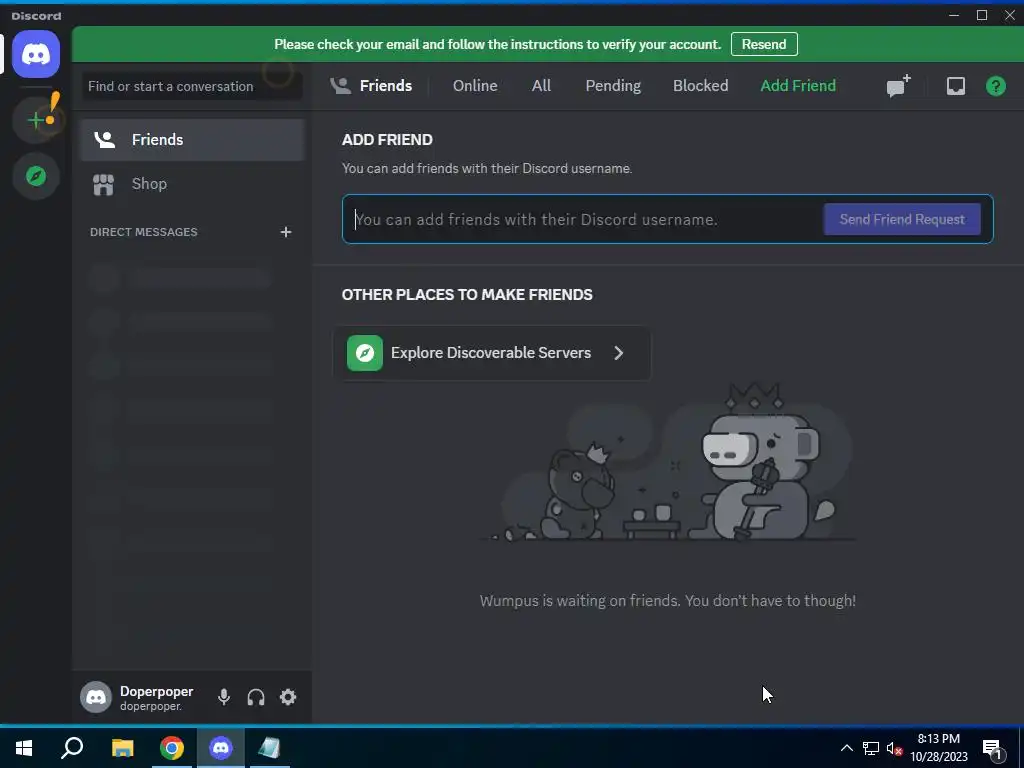Deafen using the headphones icon
The width and height of the screenshot is (1024, 768).
pyautogui.click(x=256, y=697)
